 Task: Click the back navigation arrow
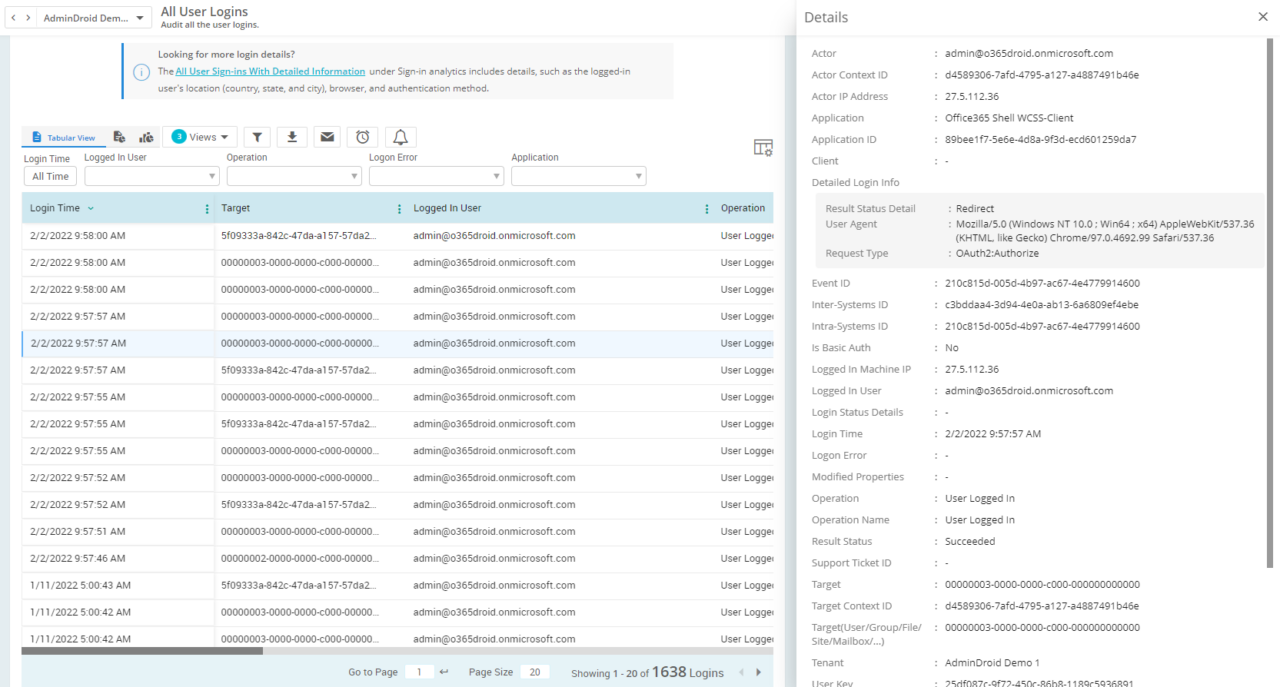pos(11,17)
